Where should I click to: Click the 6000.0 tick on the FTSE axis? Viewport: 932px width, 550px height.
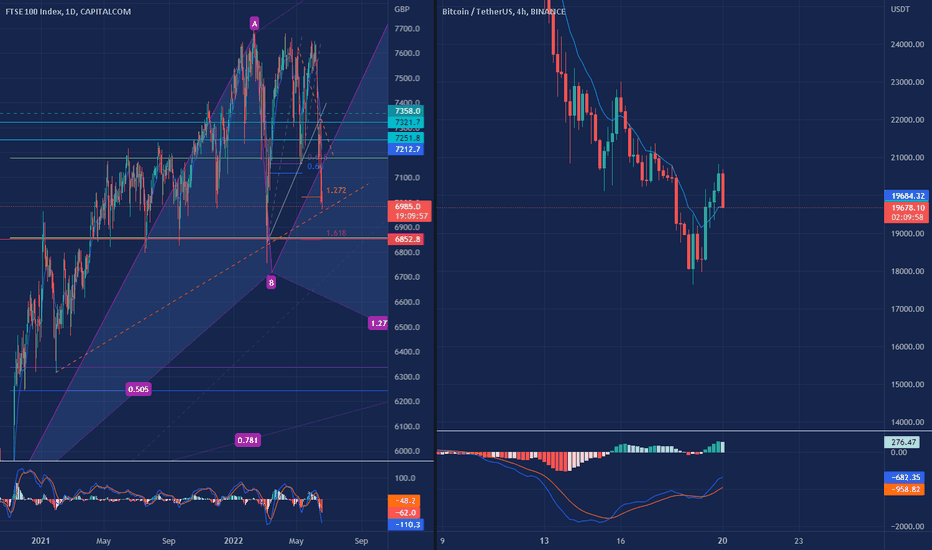tap(407, 451)
